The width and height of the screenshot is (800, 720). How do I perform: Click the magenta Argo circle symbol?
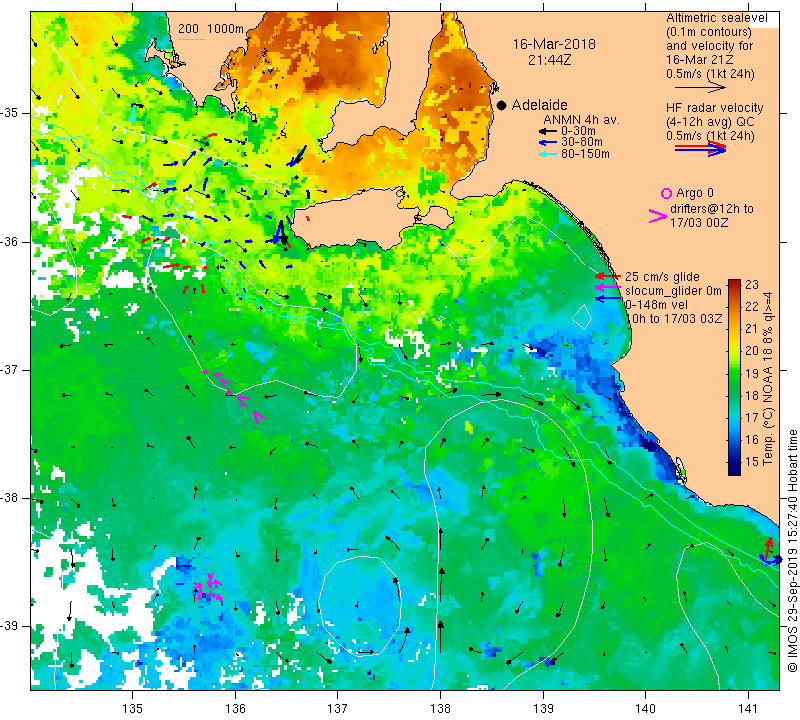[666, 193]
